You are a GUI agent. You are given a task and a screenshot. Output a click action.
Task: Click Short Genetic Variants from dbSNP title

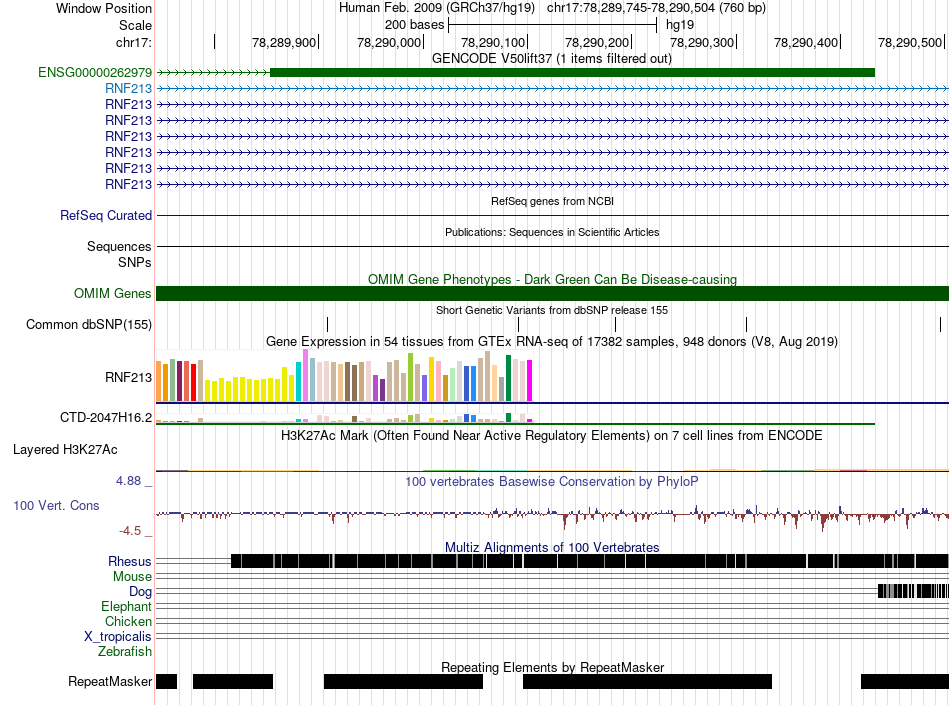pyautogui.click(x=552, y=310)
